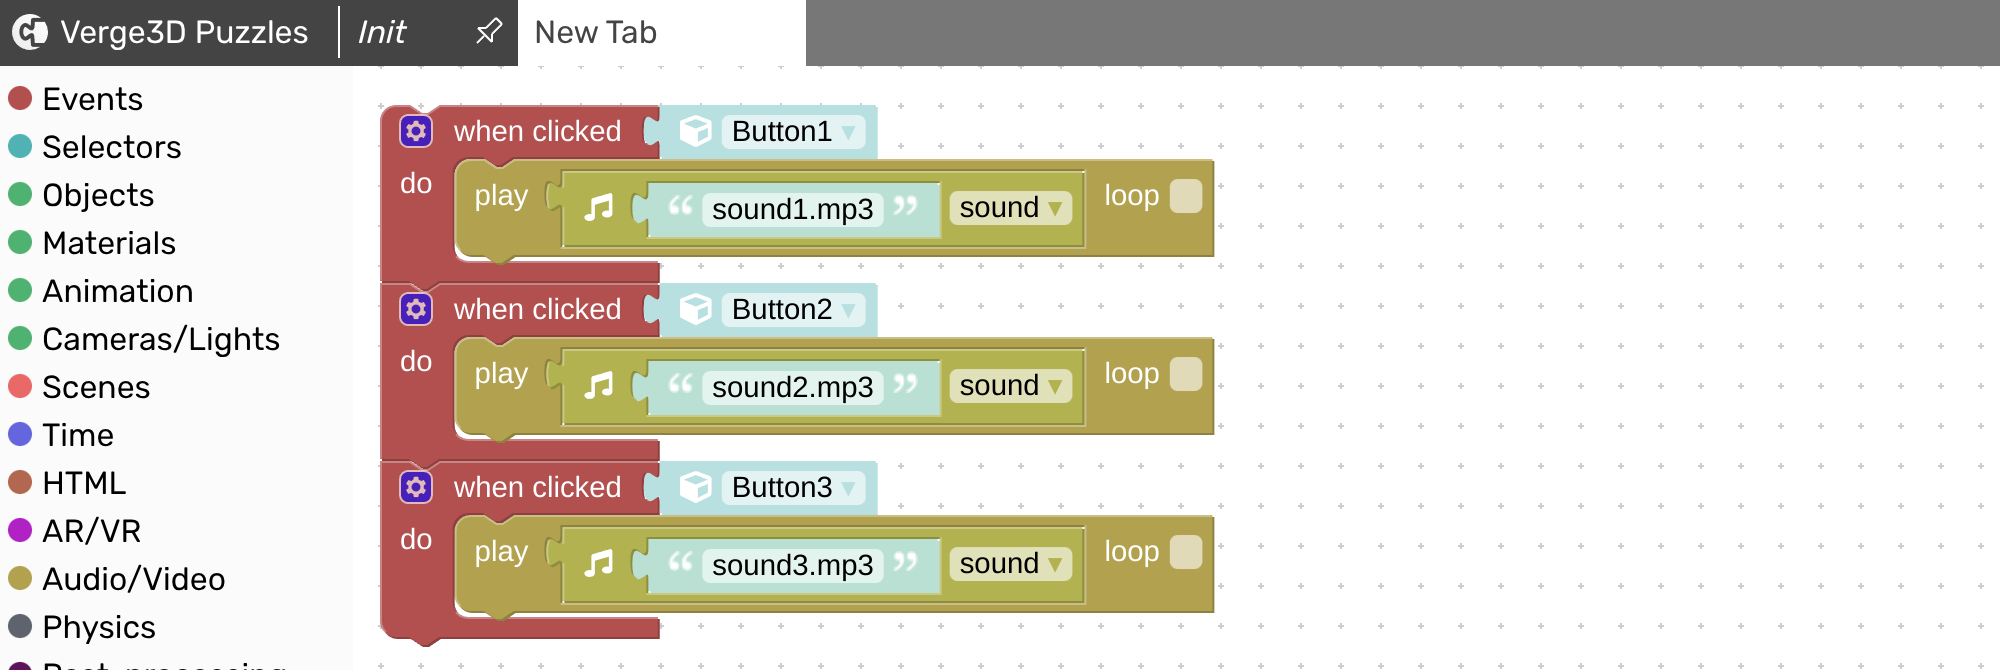Enable loop checkbox for sound1.mp3
The image size is (2000, 670).
(x=1186, y=196)
